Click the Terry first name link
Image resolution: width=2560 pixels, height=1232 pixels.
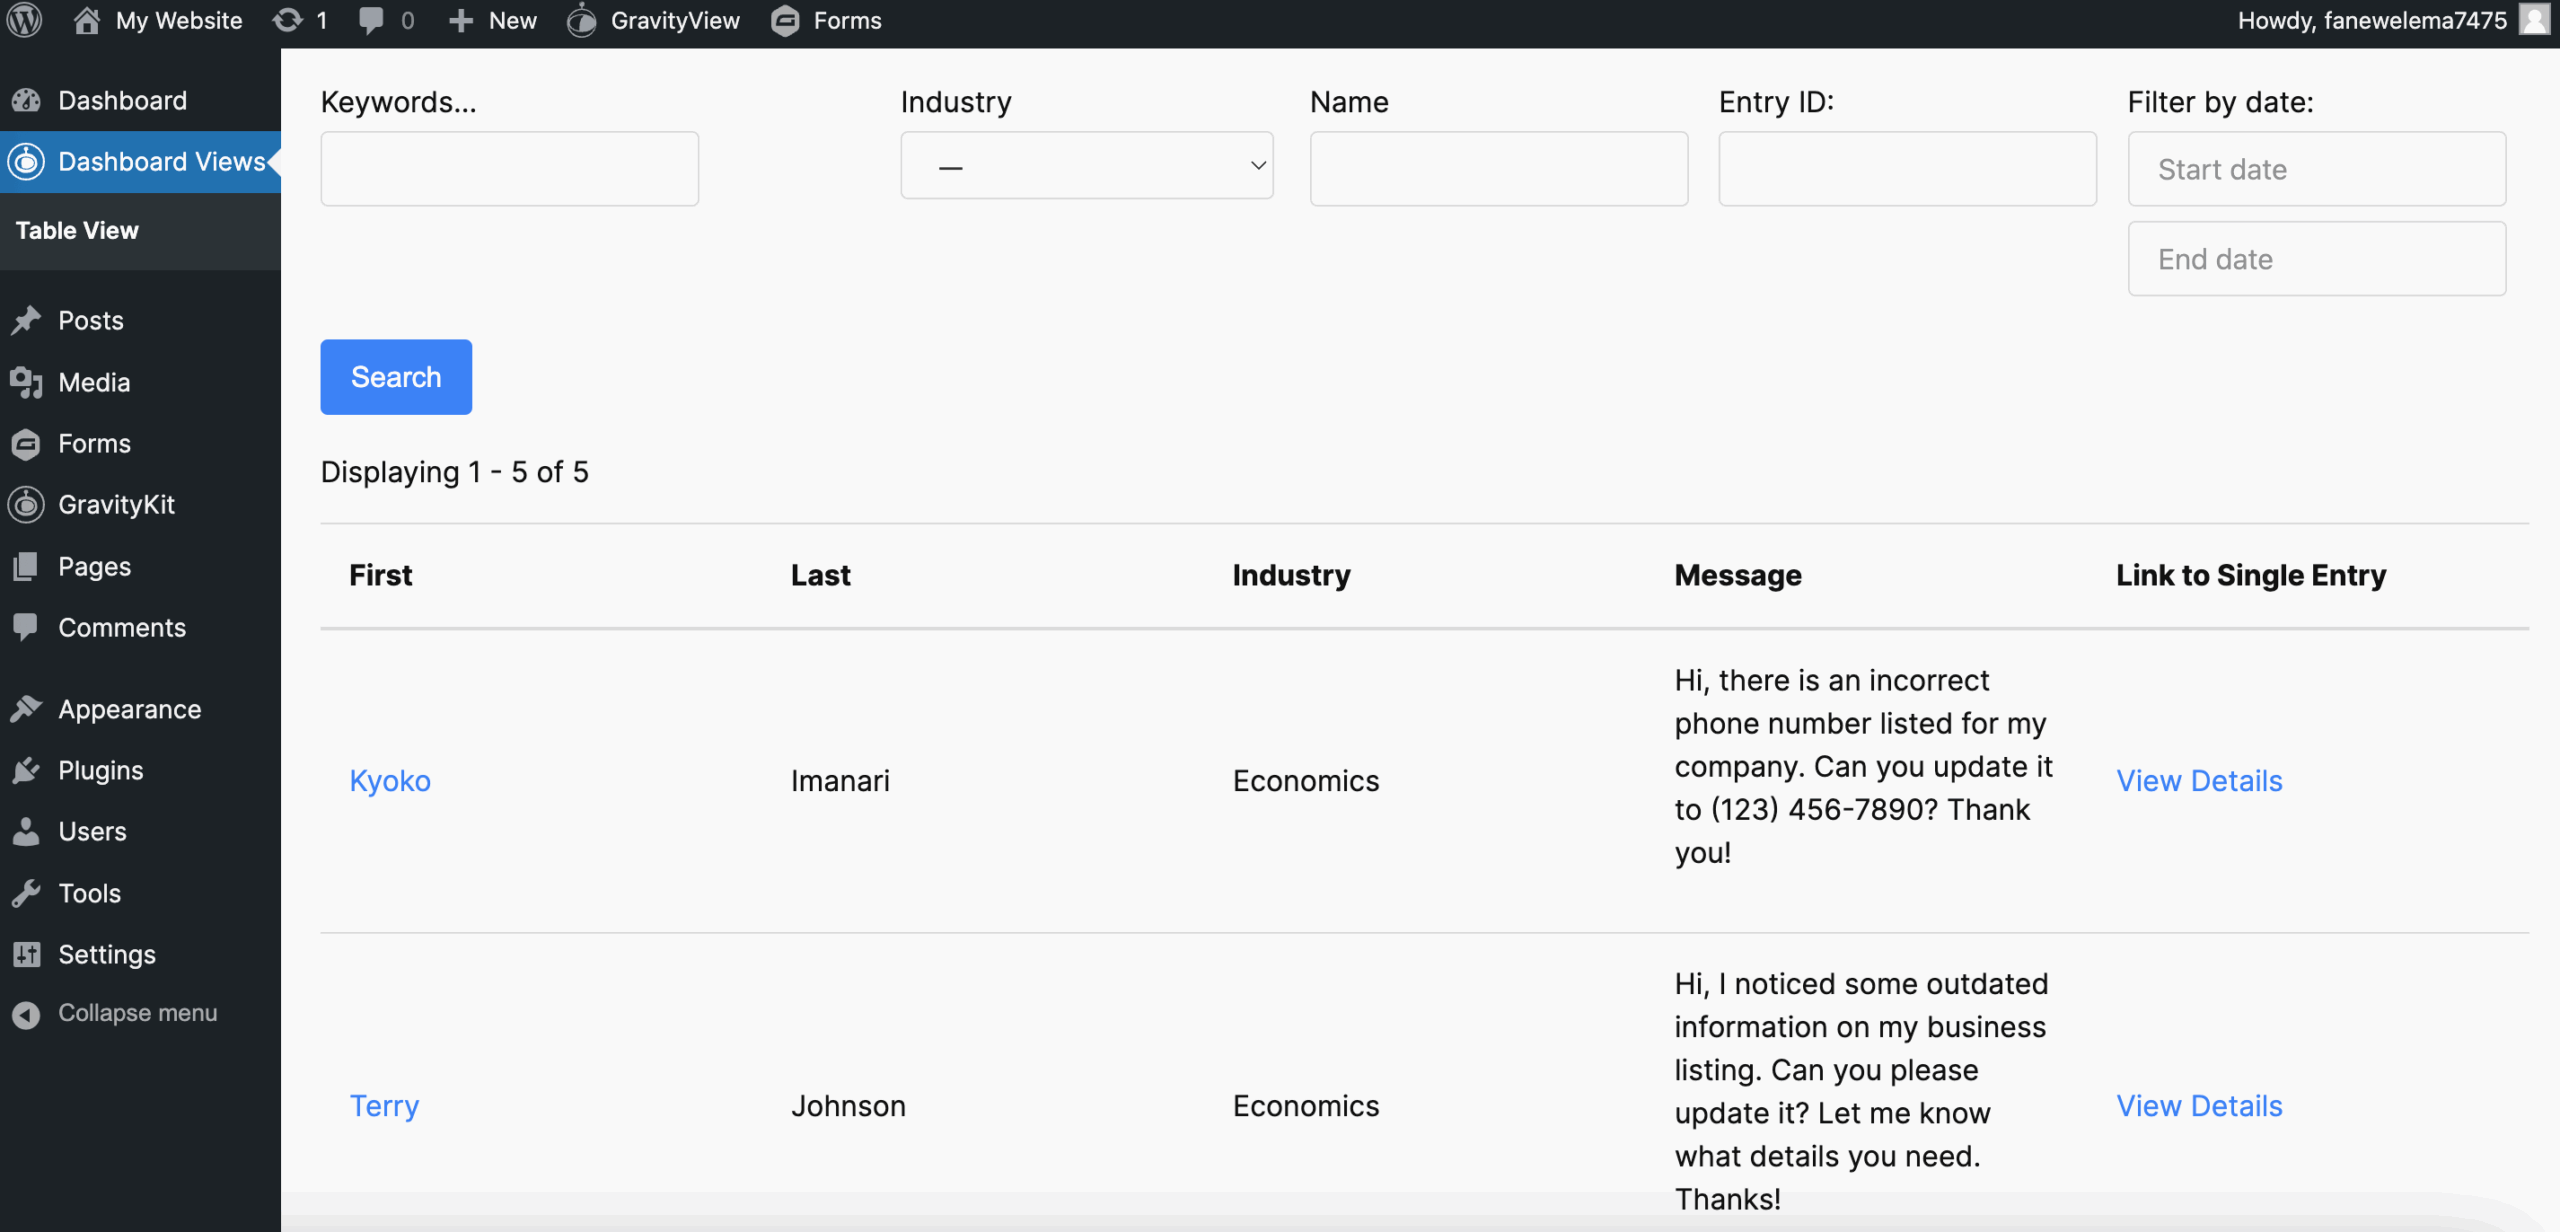click(384, 1105)
